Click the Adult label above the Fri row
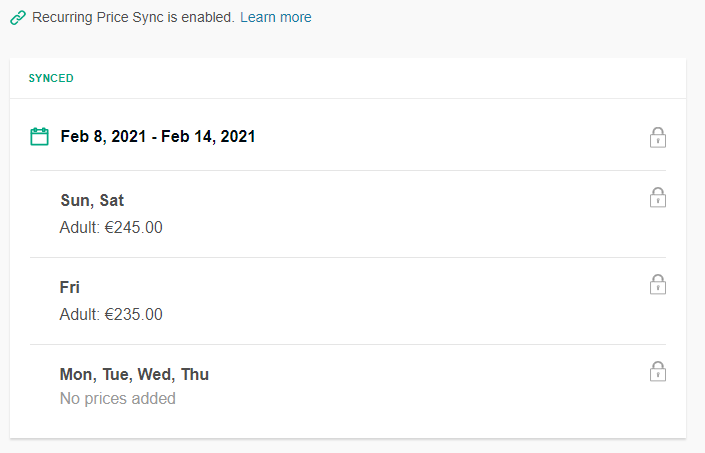The image size is (705, 453). [x=80, y=227]
